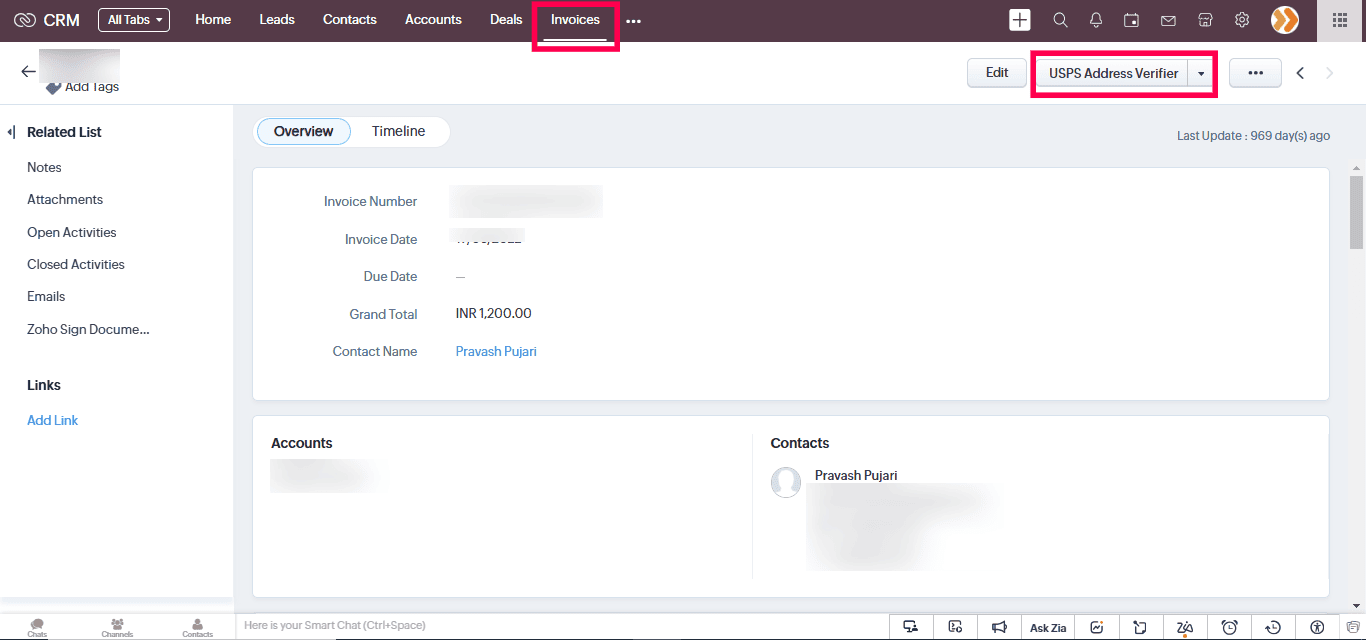The image size is (1366, 640).
Task: Click the Ask Zia button
Action: (1048, 628)
